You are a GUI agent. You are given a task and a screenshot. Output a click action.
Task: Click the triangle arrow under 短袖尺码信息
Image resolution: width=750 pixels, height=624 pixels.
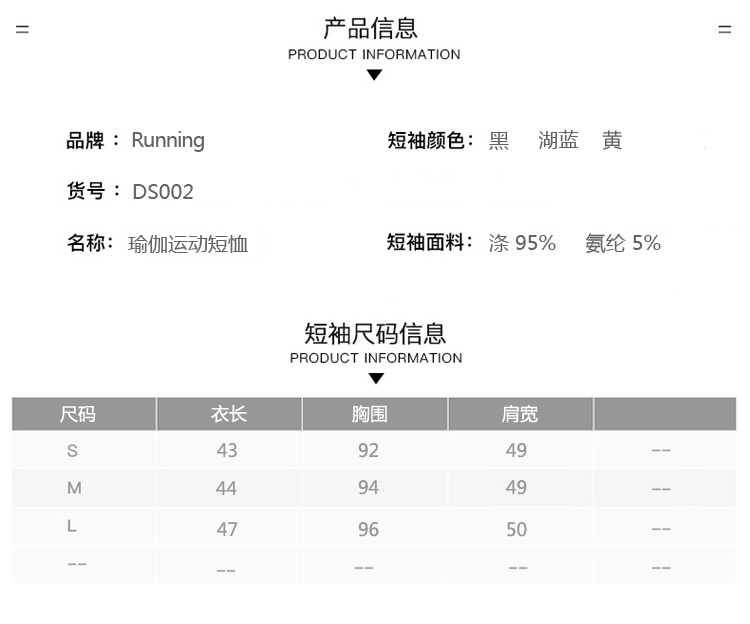click(x=376, y=379)
